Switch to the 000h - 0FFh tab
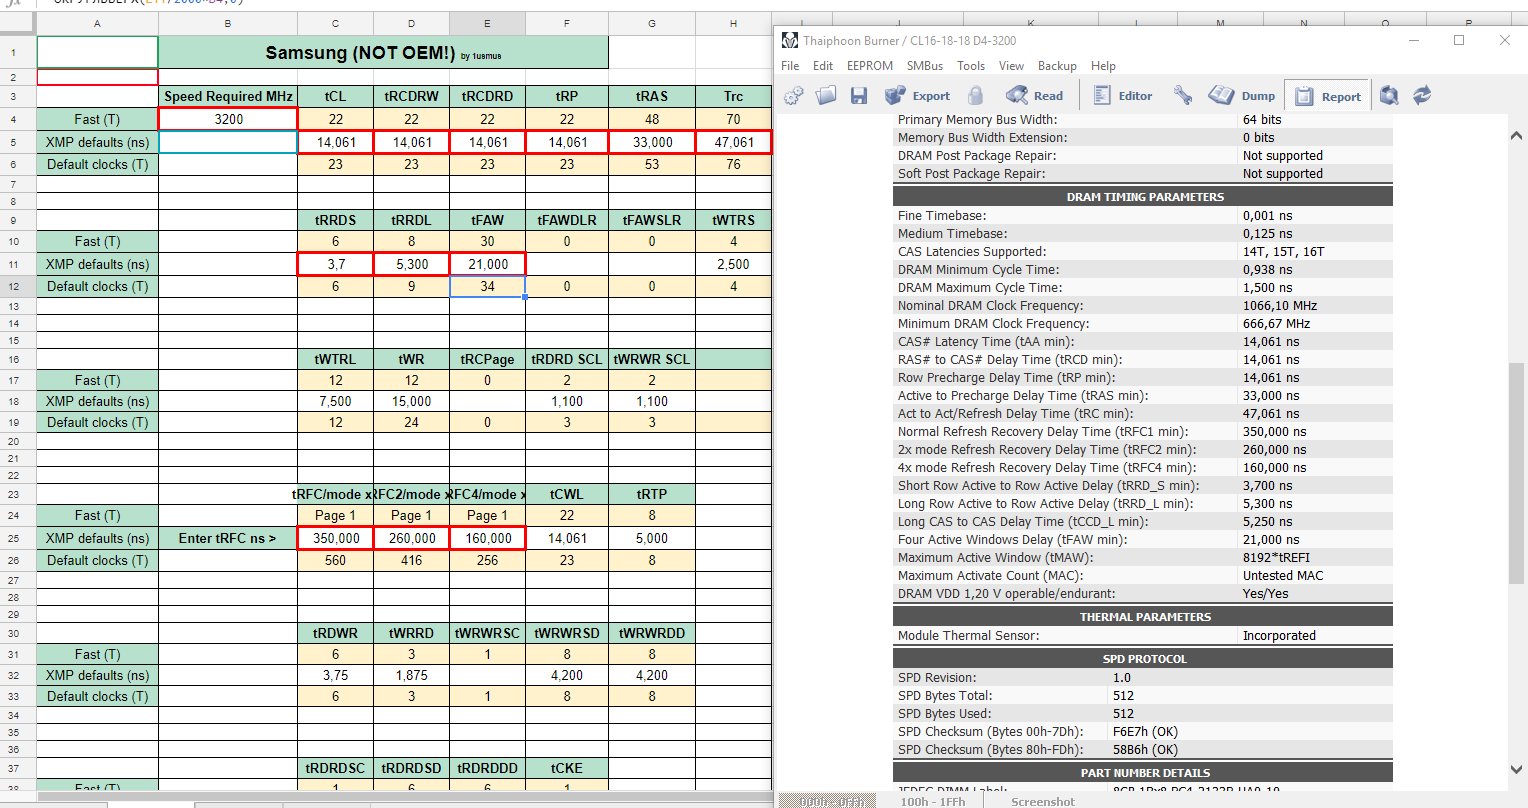Viewport: 1528px width, 808px height. click(x=826, y=801)
